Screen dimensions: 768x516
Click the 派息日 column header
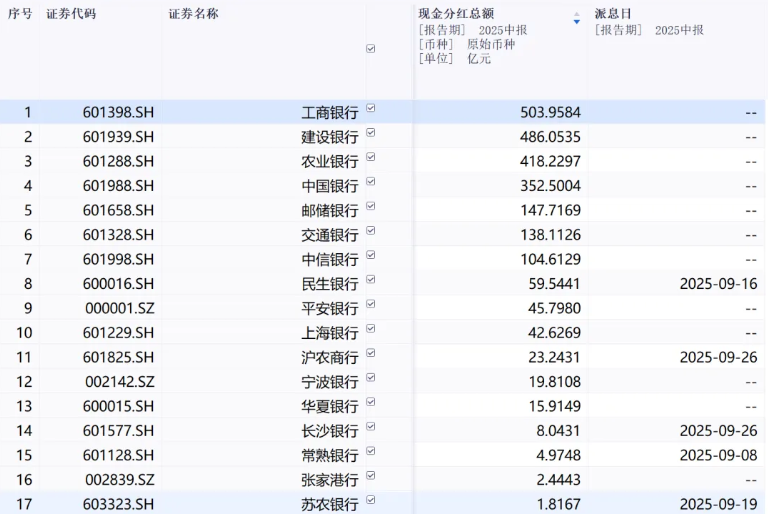pos(613,14)
